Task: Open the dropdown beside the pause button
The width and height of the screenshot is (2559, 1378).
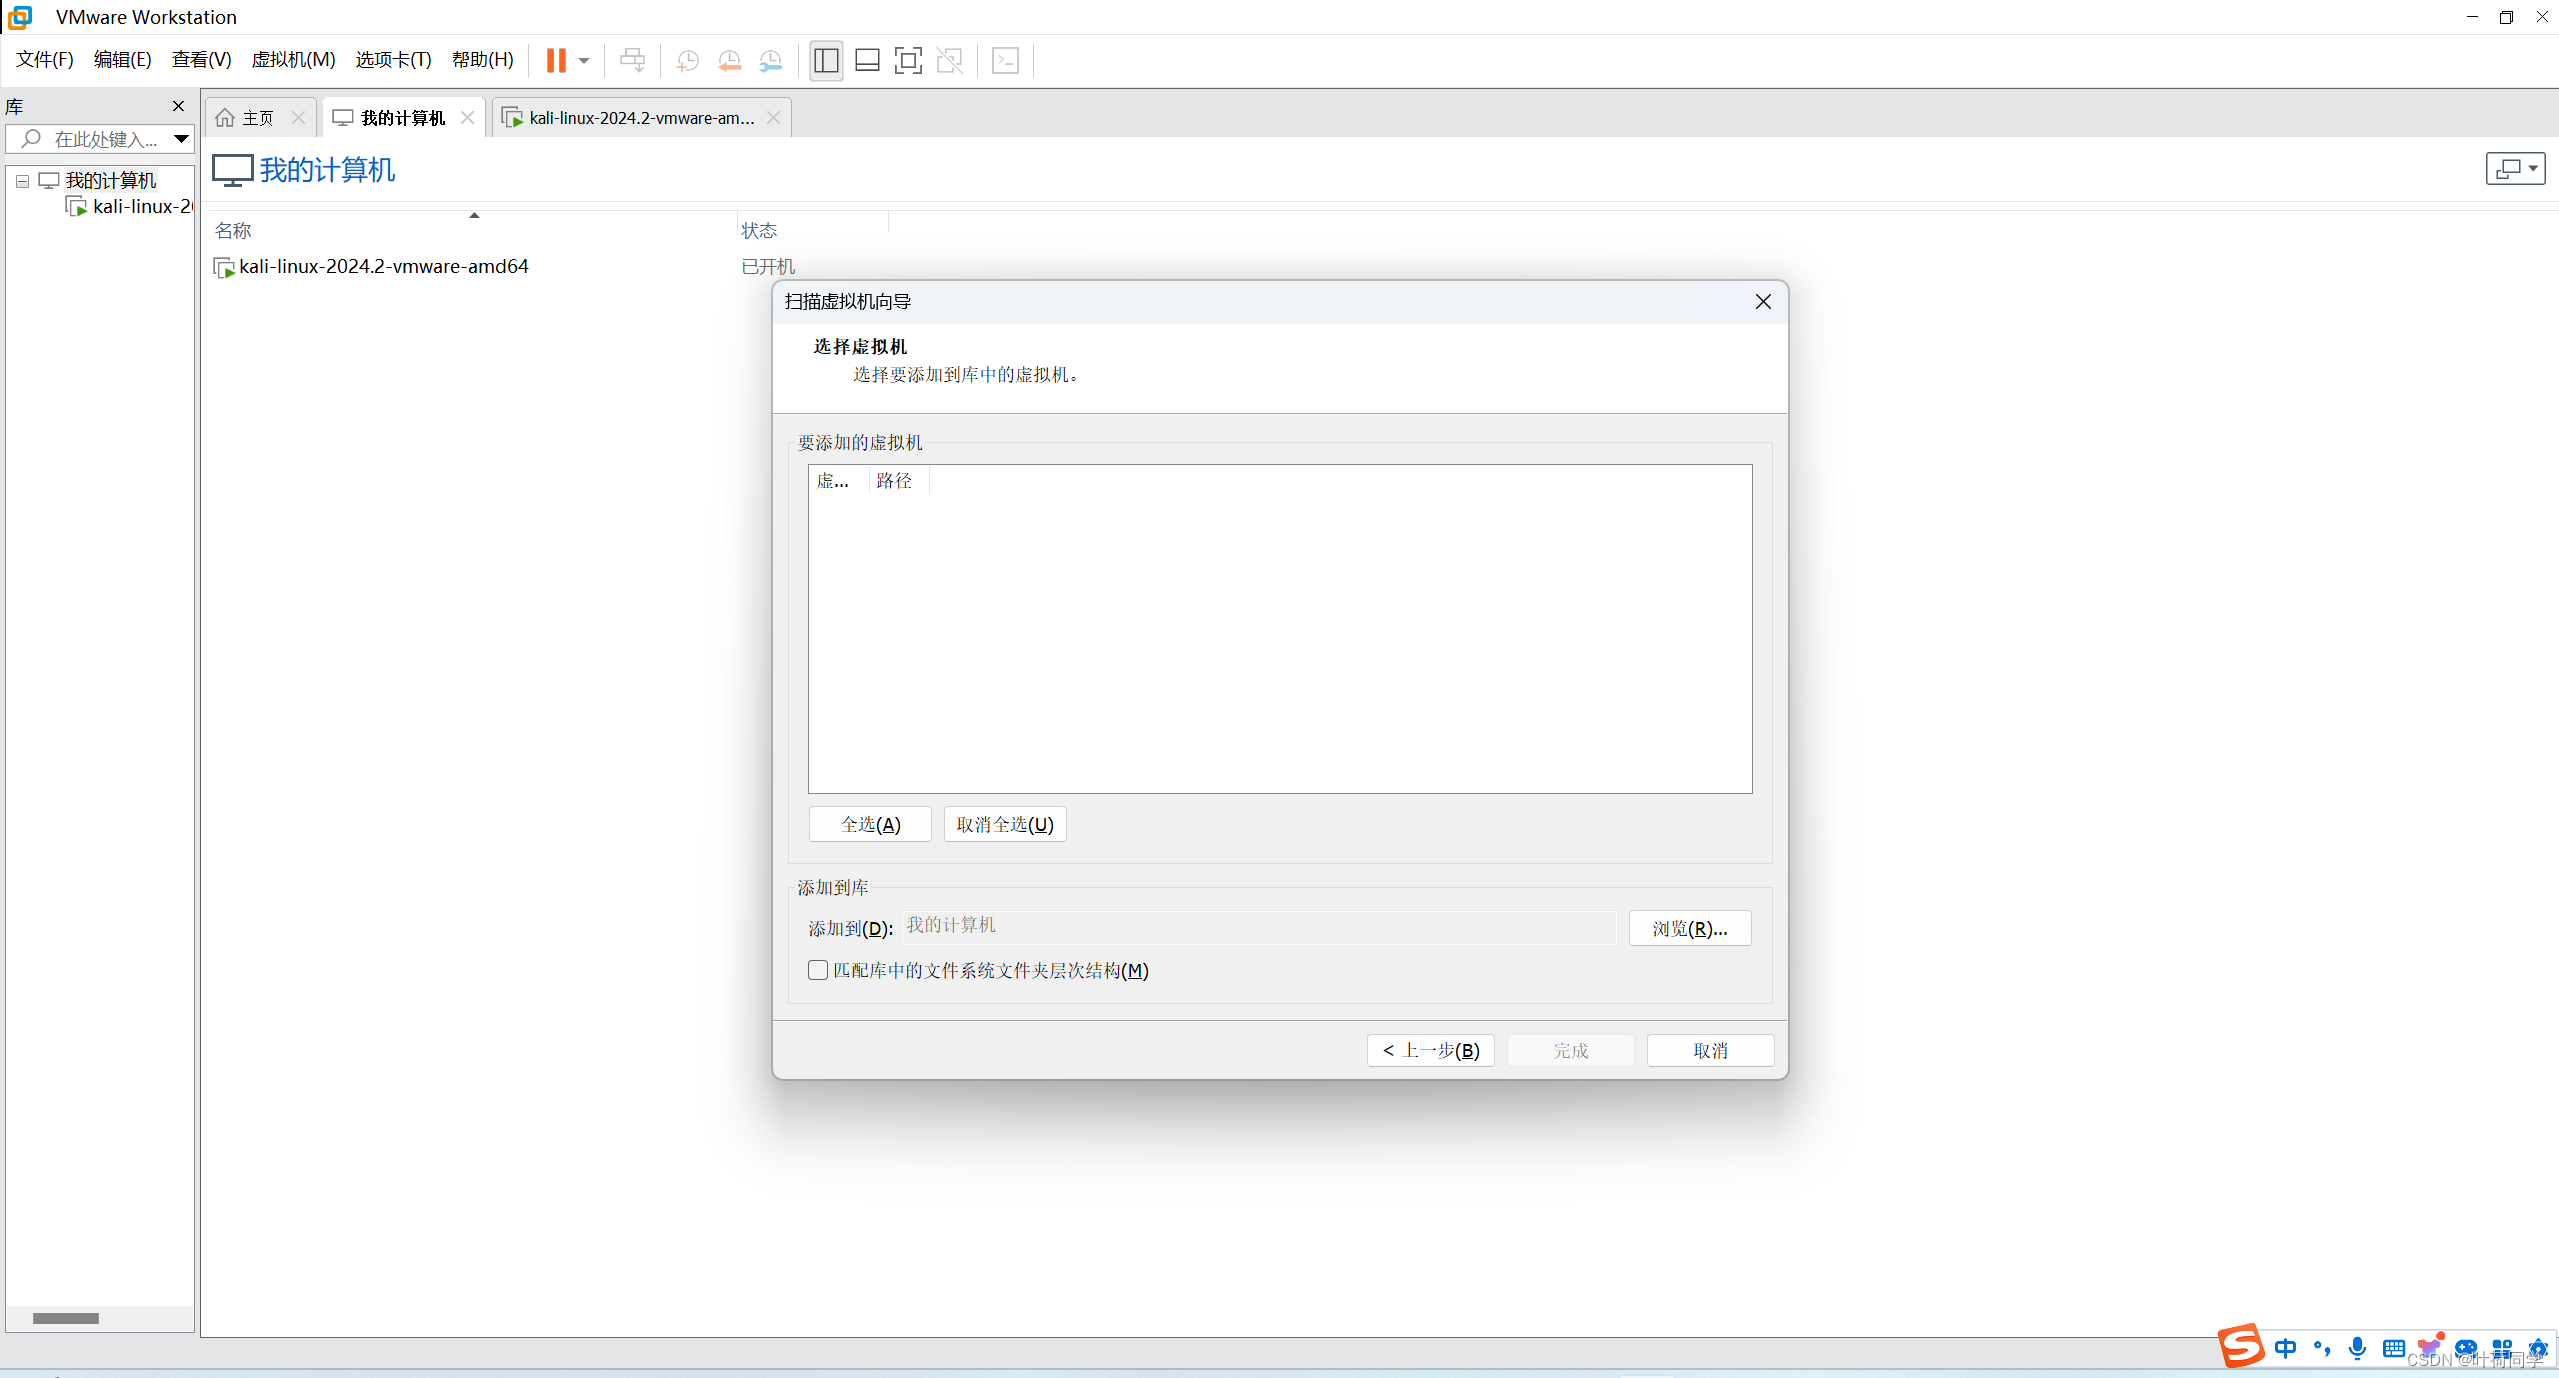Action: tap(584, 60)
